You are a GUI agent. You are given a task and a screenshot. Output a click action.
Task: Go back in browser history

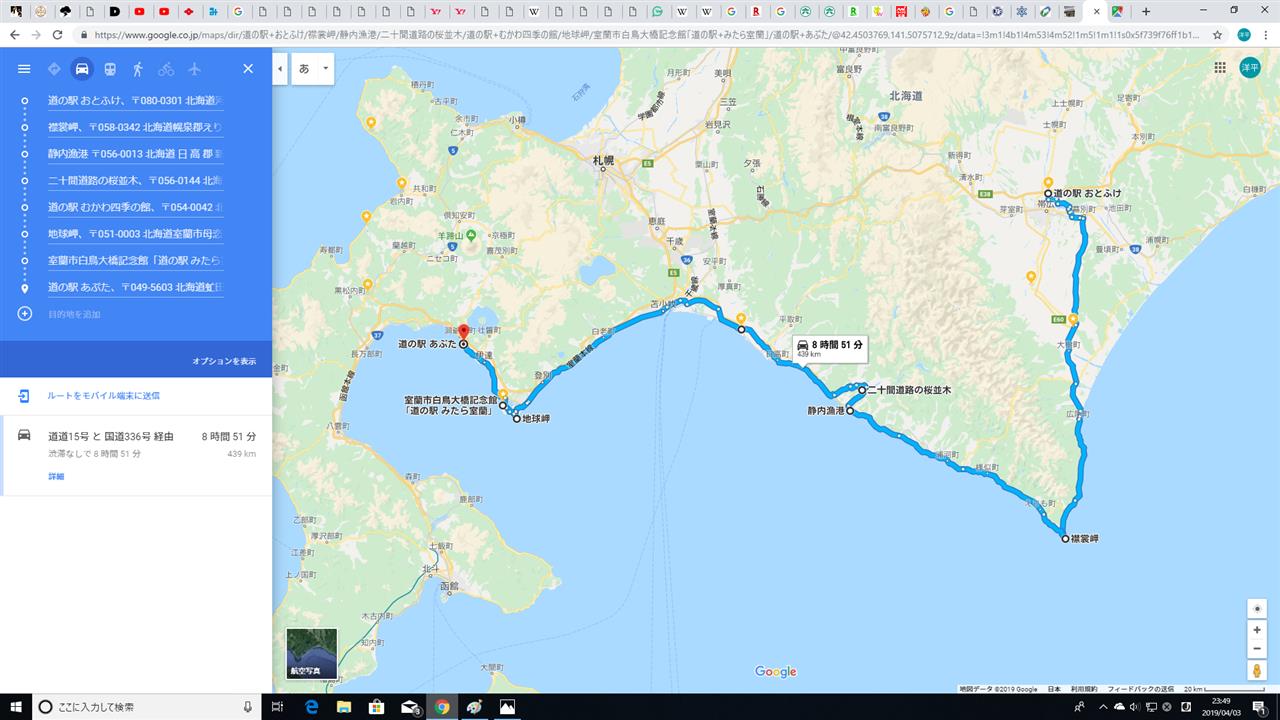point(14,34)
